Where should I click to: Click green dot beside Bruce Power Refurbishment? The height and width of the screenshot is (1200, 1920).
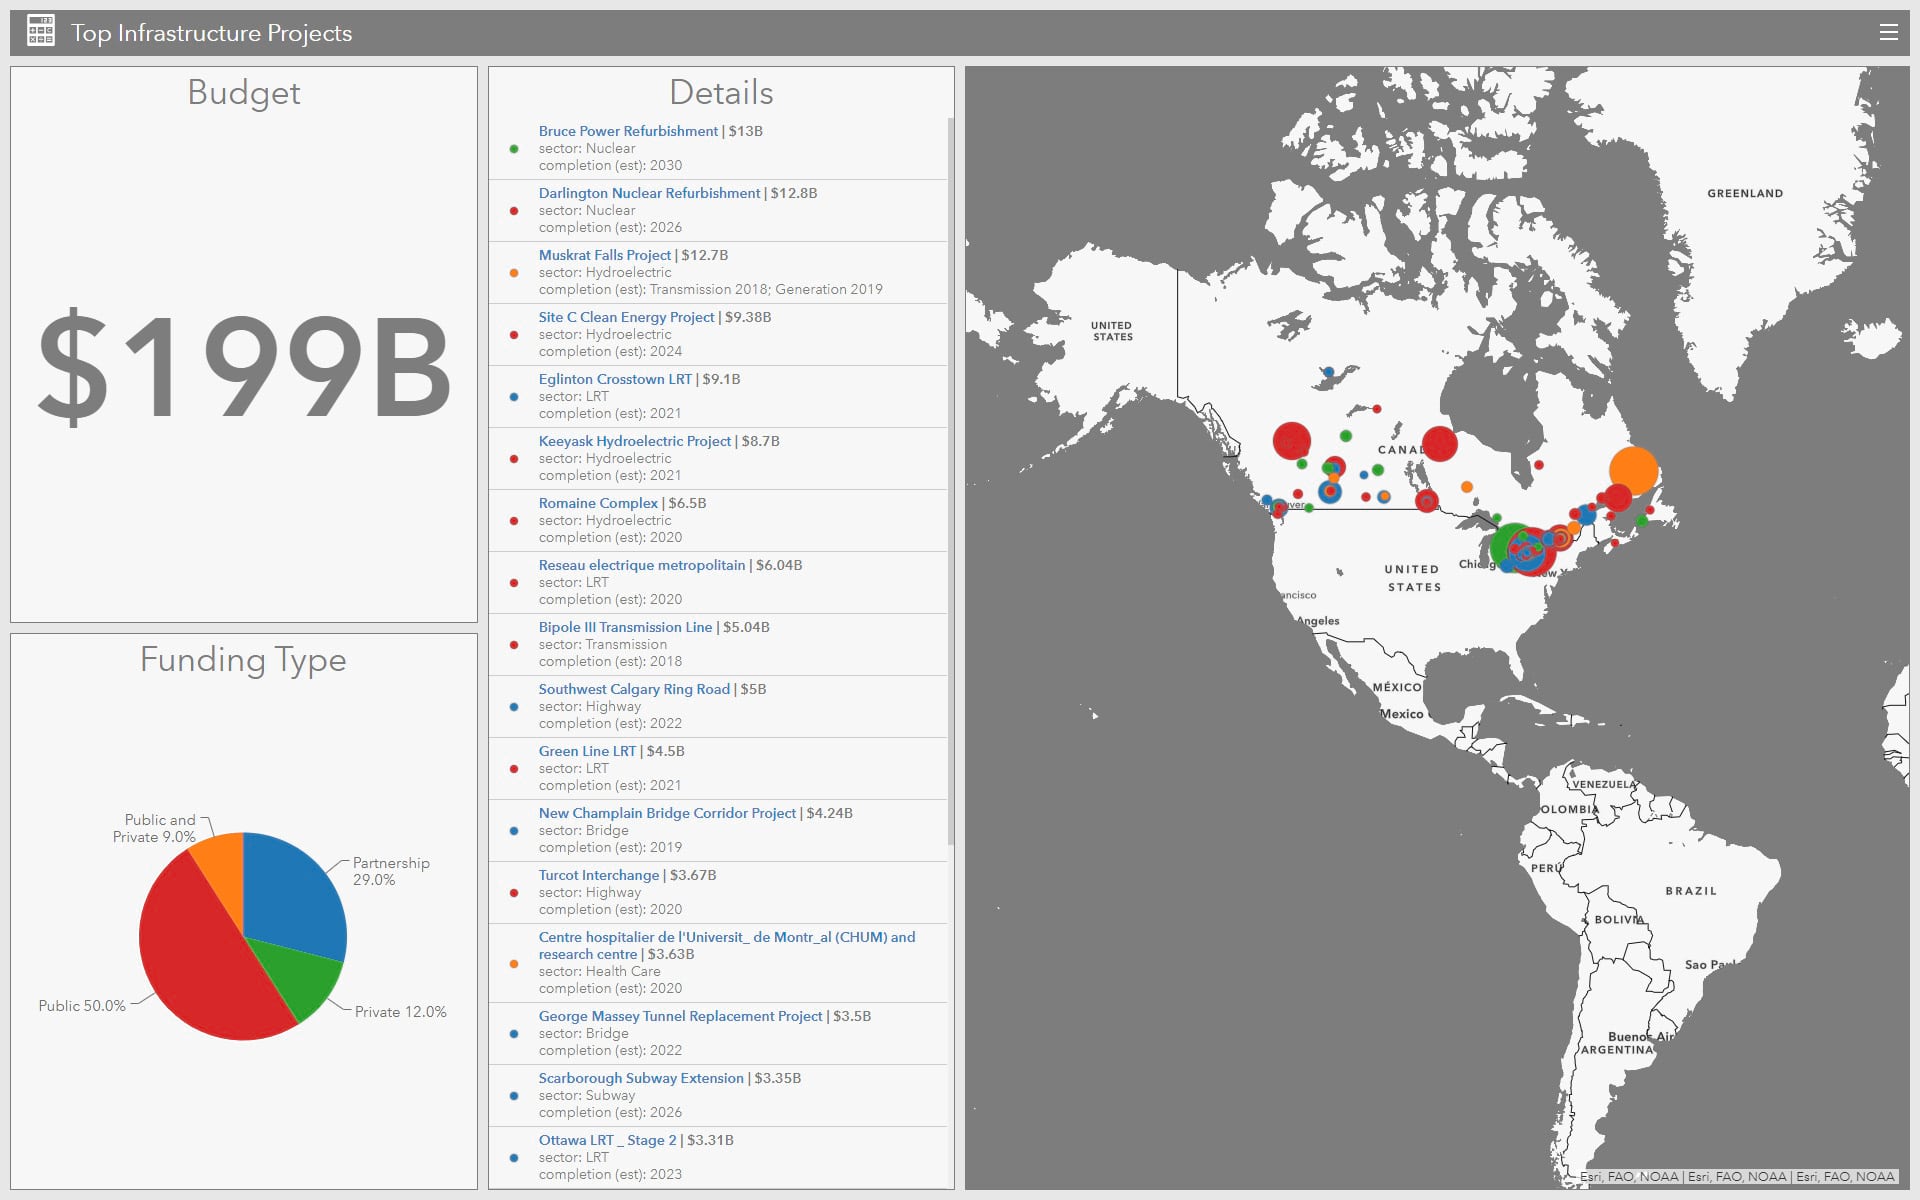[x=514, y=149]
